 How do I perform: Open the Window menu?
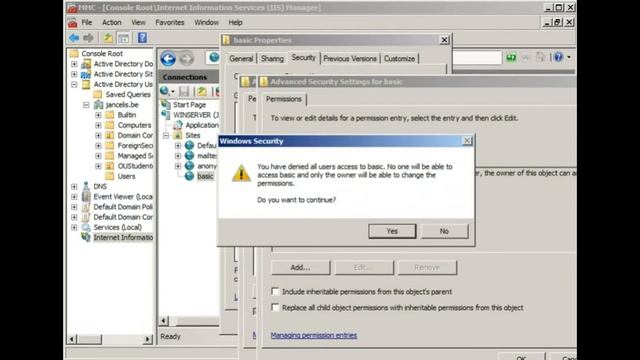pos(206,22)
